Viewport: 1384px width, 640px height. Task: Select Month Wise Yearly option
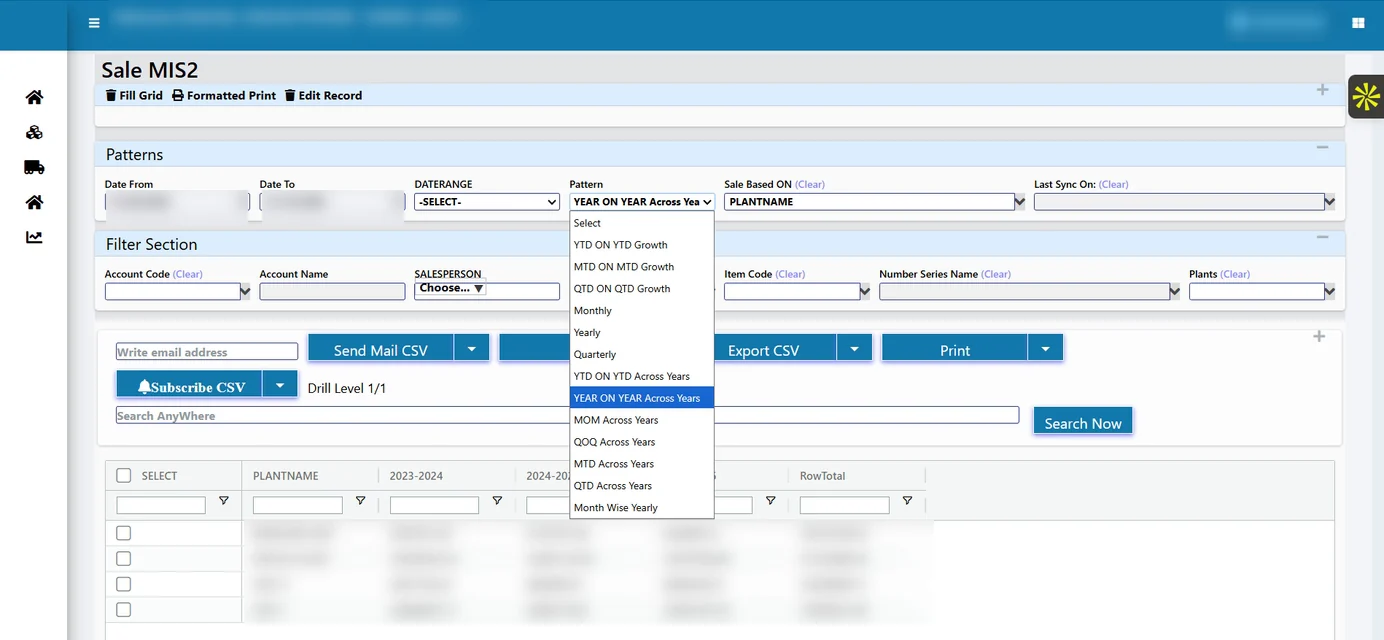[642, 508]
